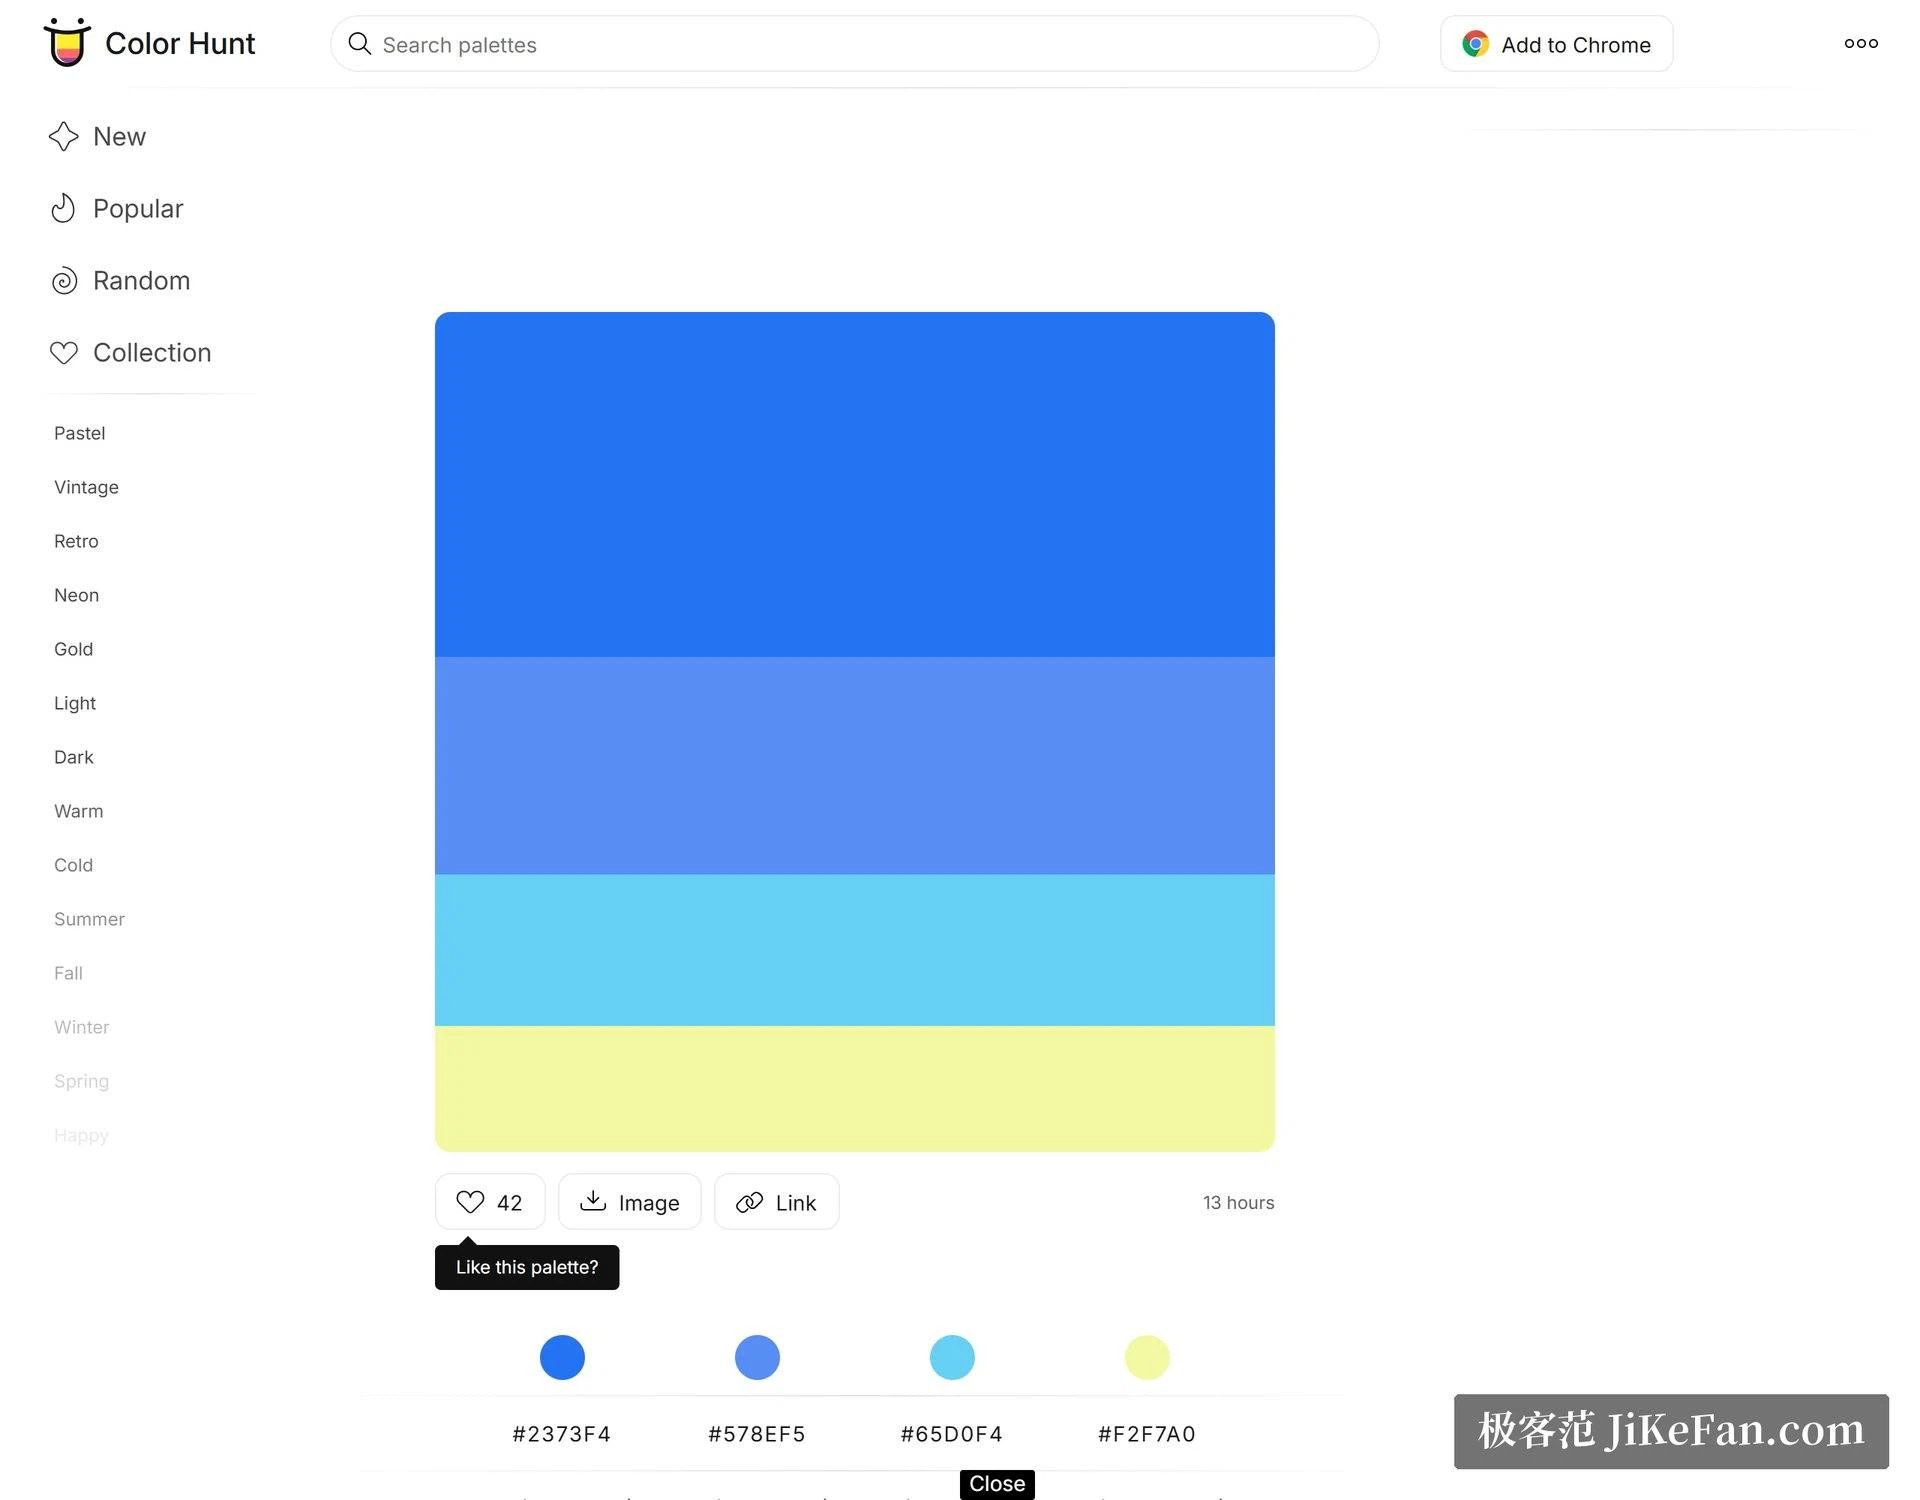Click the Close button at the bottom
The height and width of the screenshot is (1500, 1920).
click(997, 1484)
